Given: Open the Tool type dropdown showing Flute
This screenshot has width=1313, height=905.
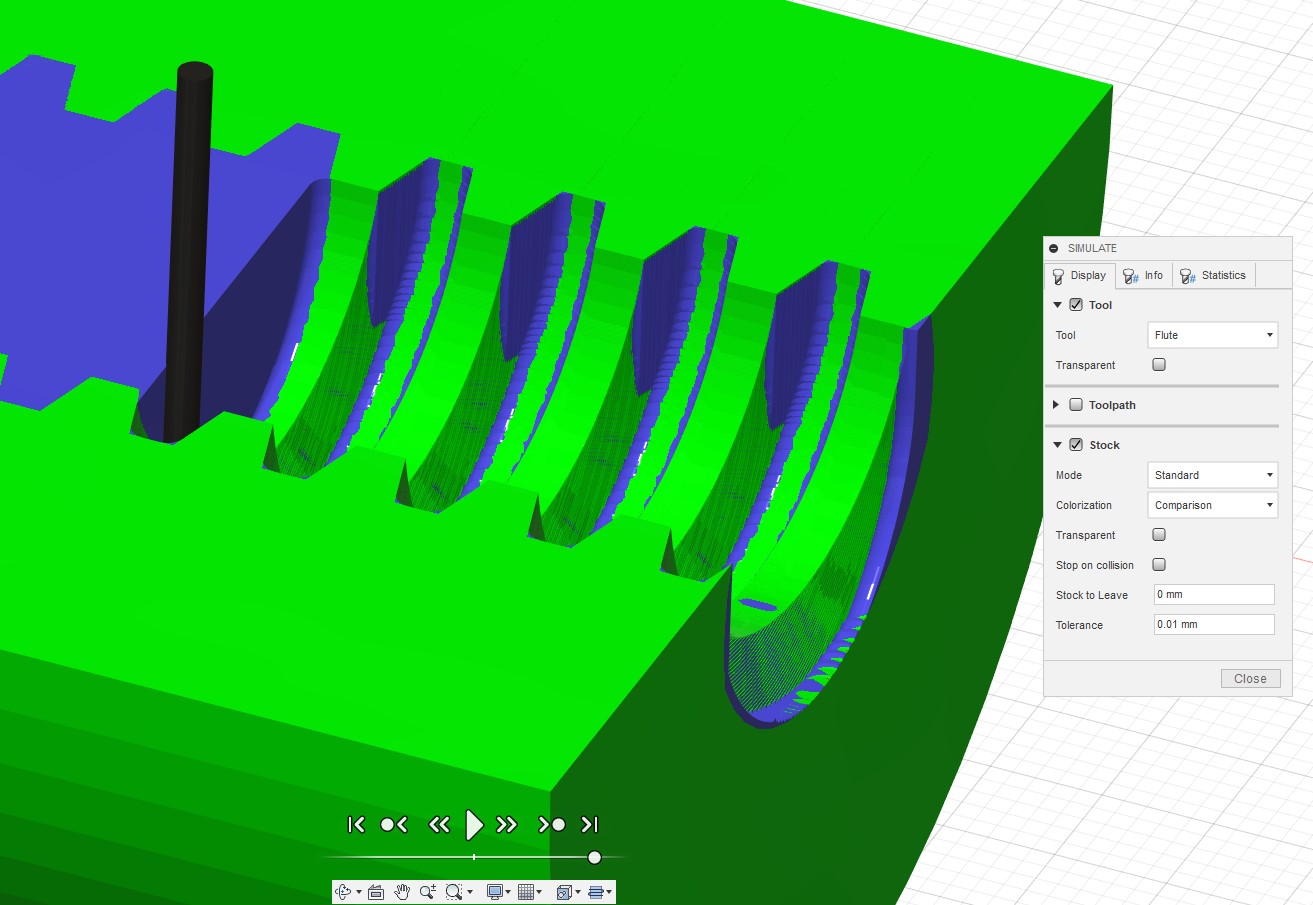Looking at the screenshot, I should [x=1213, y=335].
